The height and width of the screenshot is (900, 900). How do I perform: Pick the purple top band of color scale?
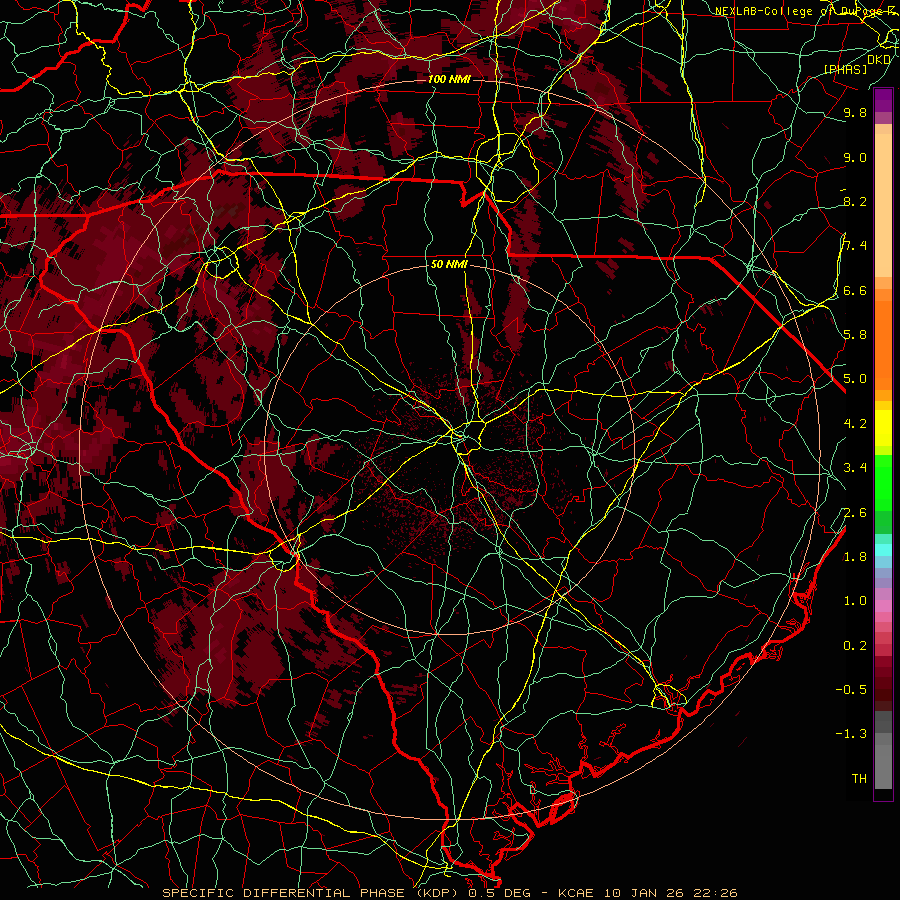pyautogui.click(x=883, y=100)
